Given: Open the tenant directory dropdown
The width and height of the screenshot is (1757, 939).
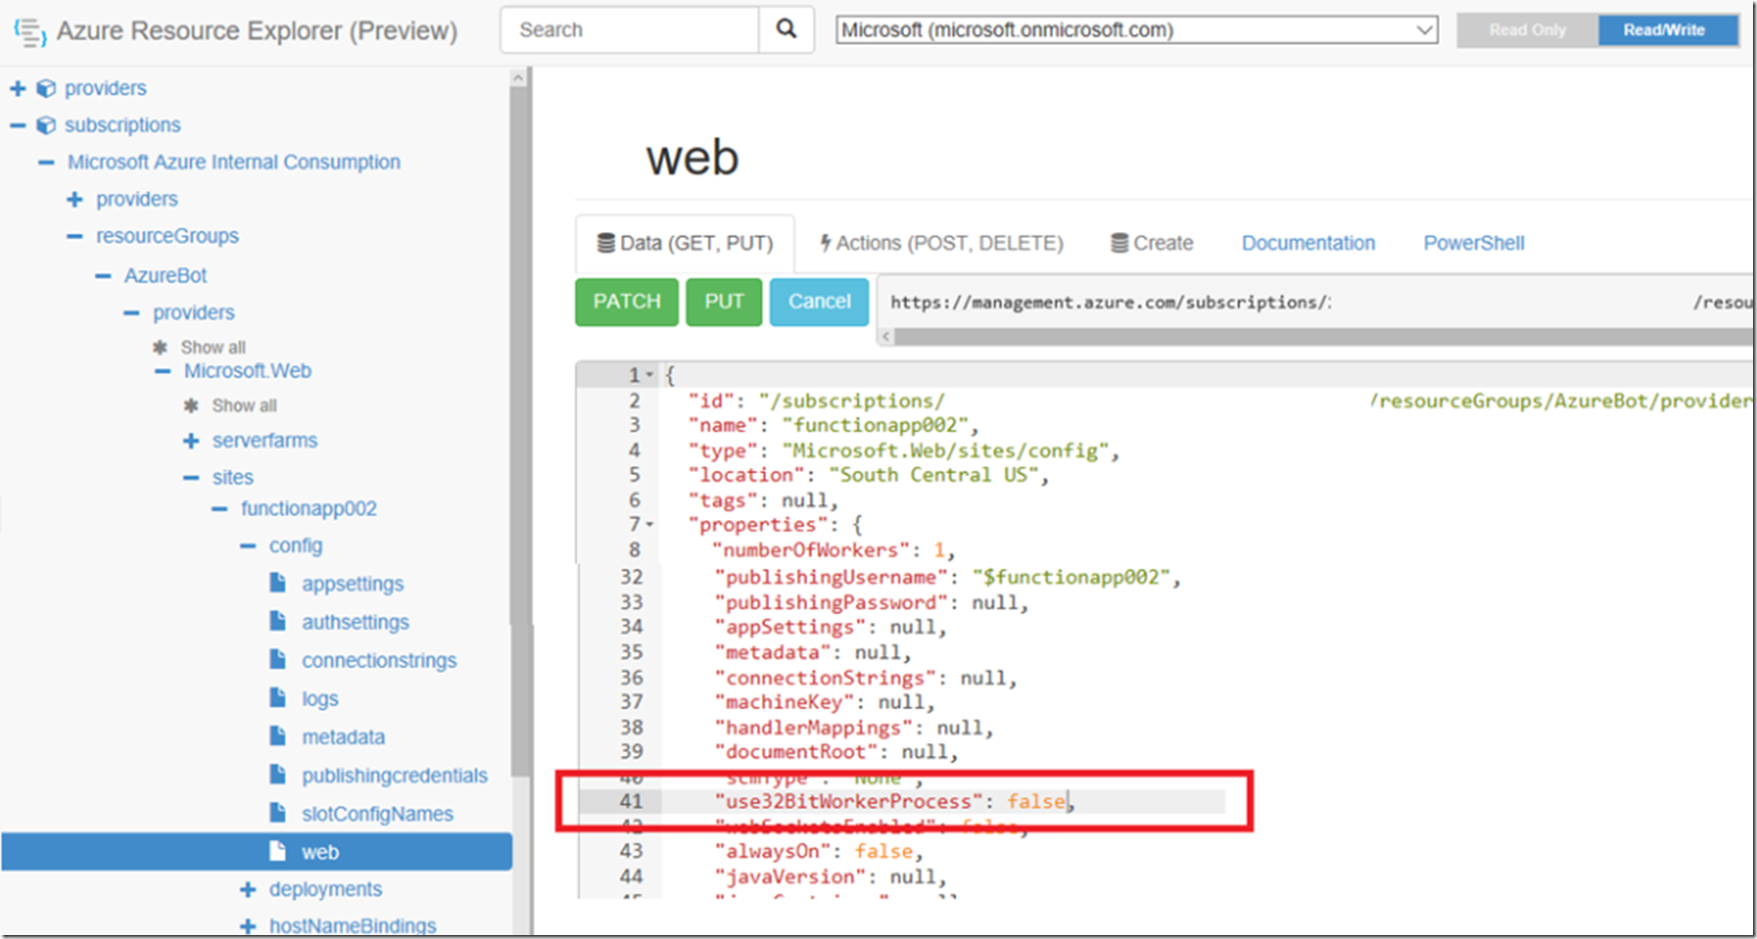Looking at the screenshot, I should pos(1137,30).
